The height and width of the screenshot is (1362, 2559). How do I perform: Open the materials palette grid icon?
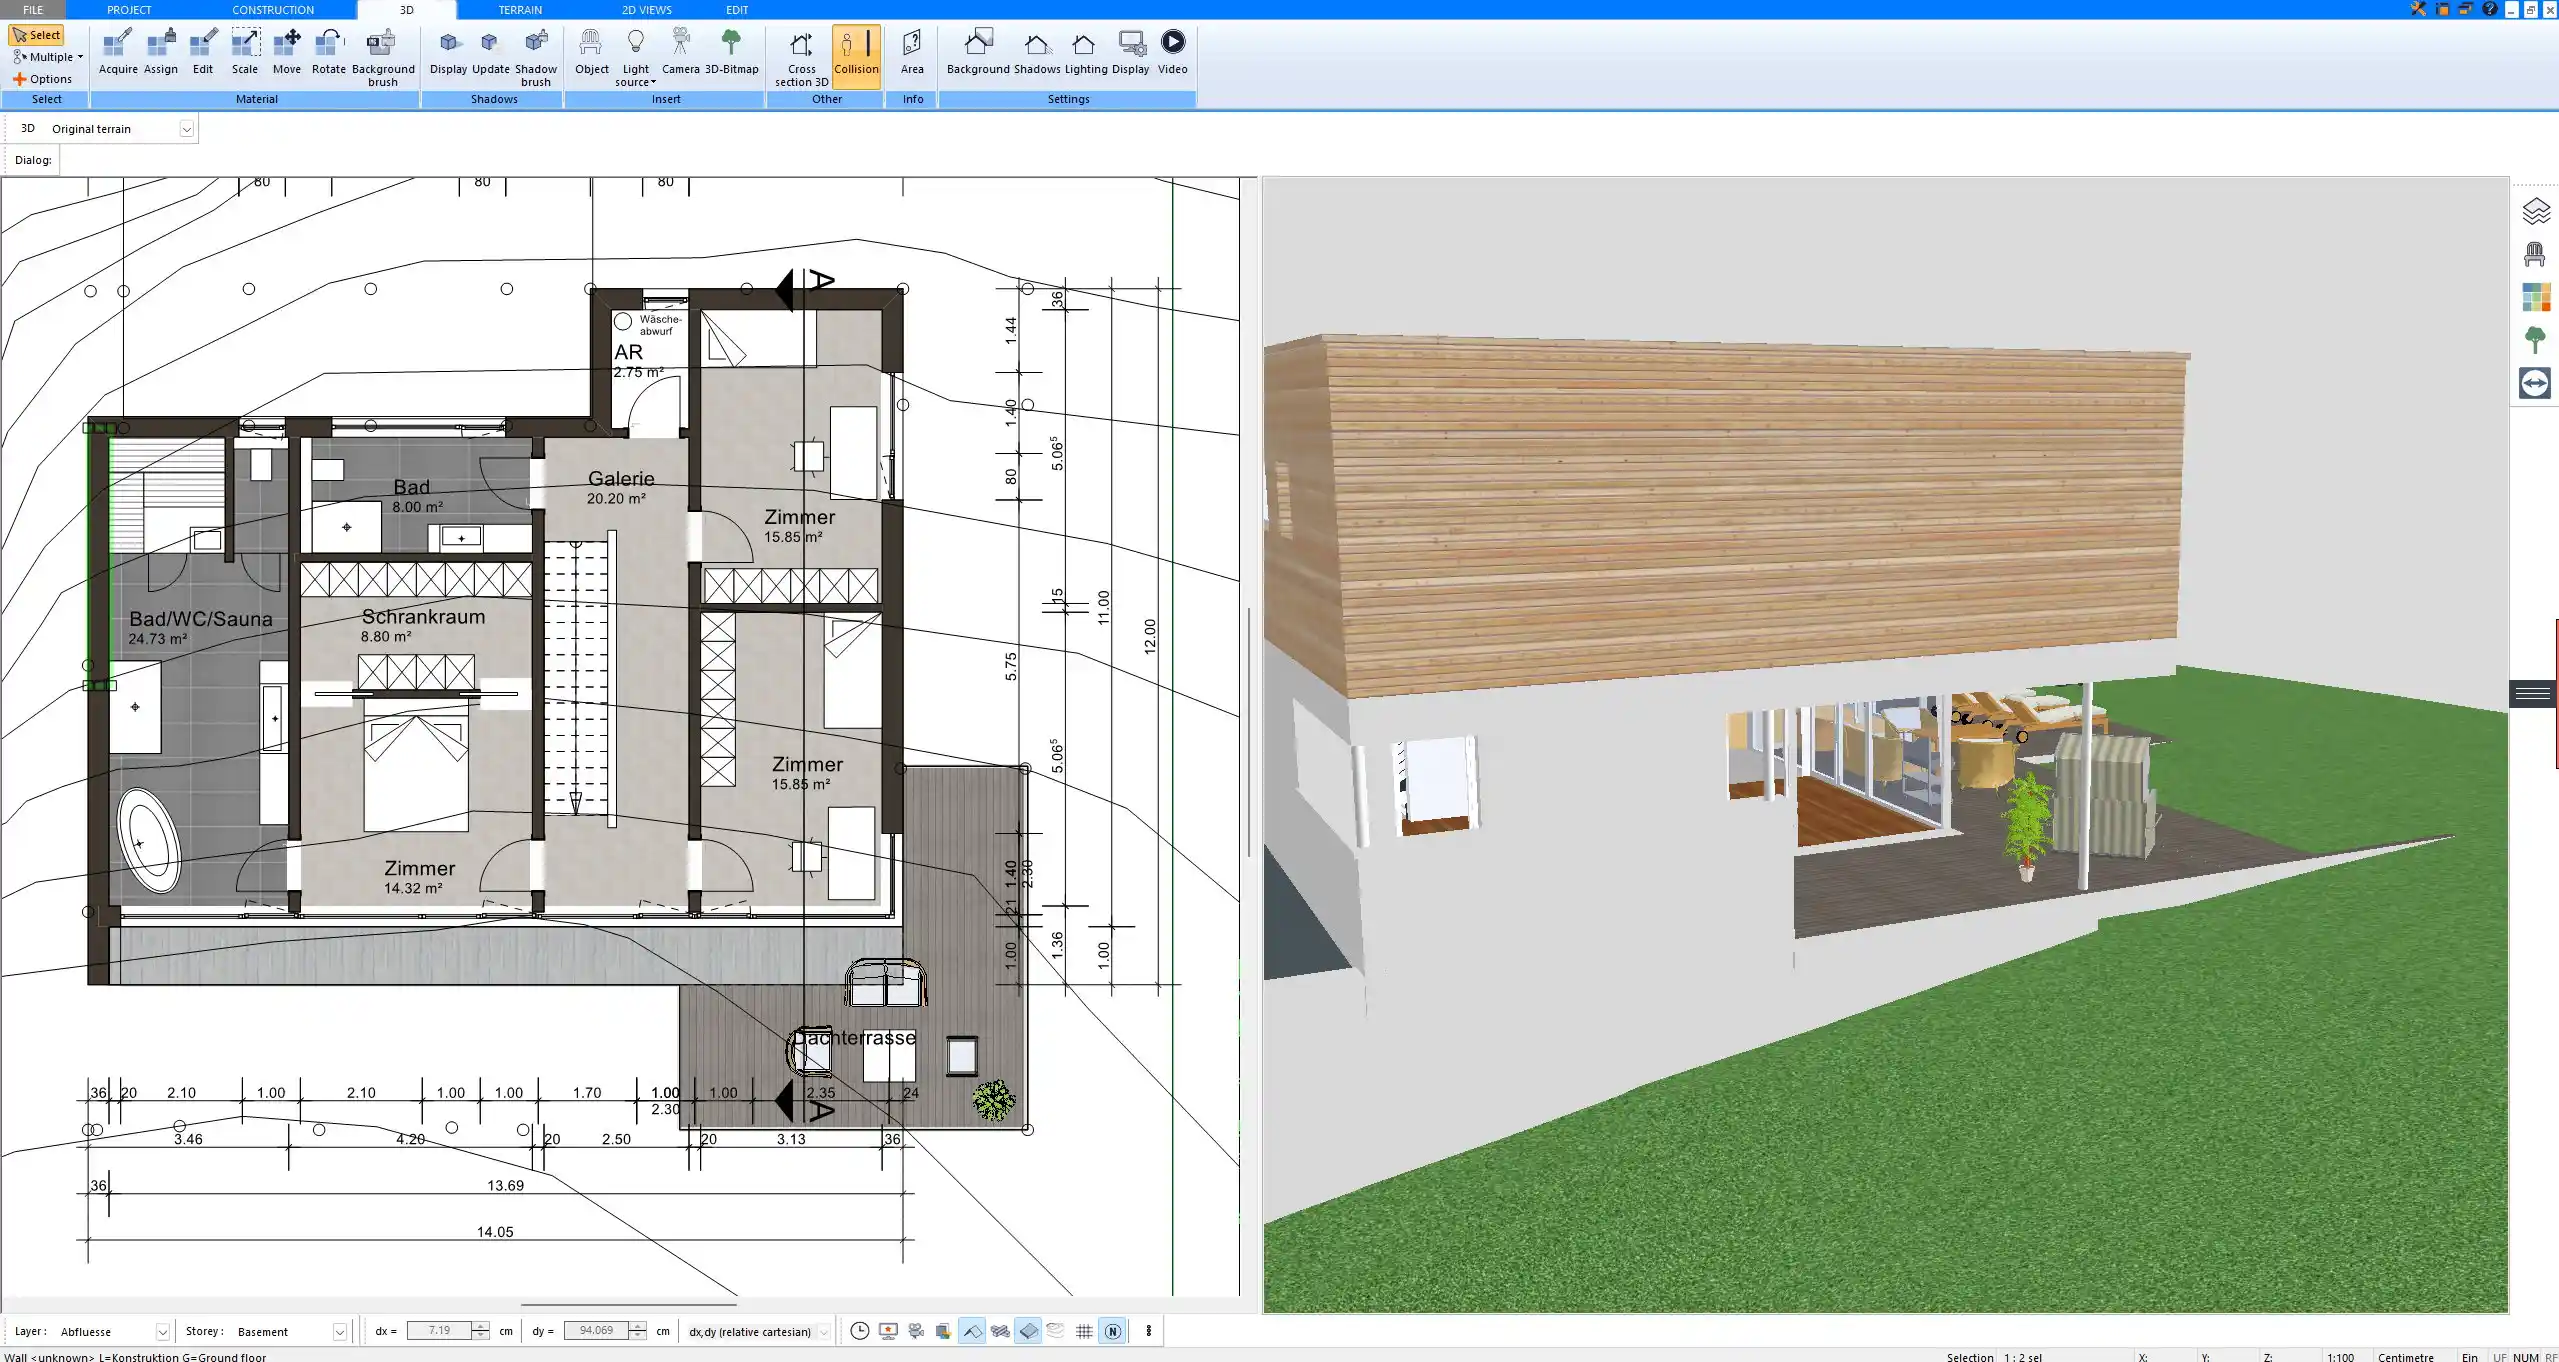pos(2535,297)
